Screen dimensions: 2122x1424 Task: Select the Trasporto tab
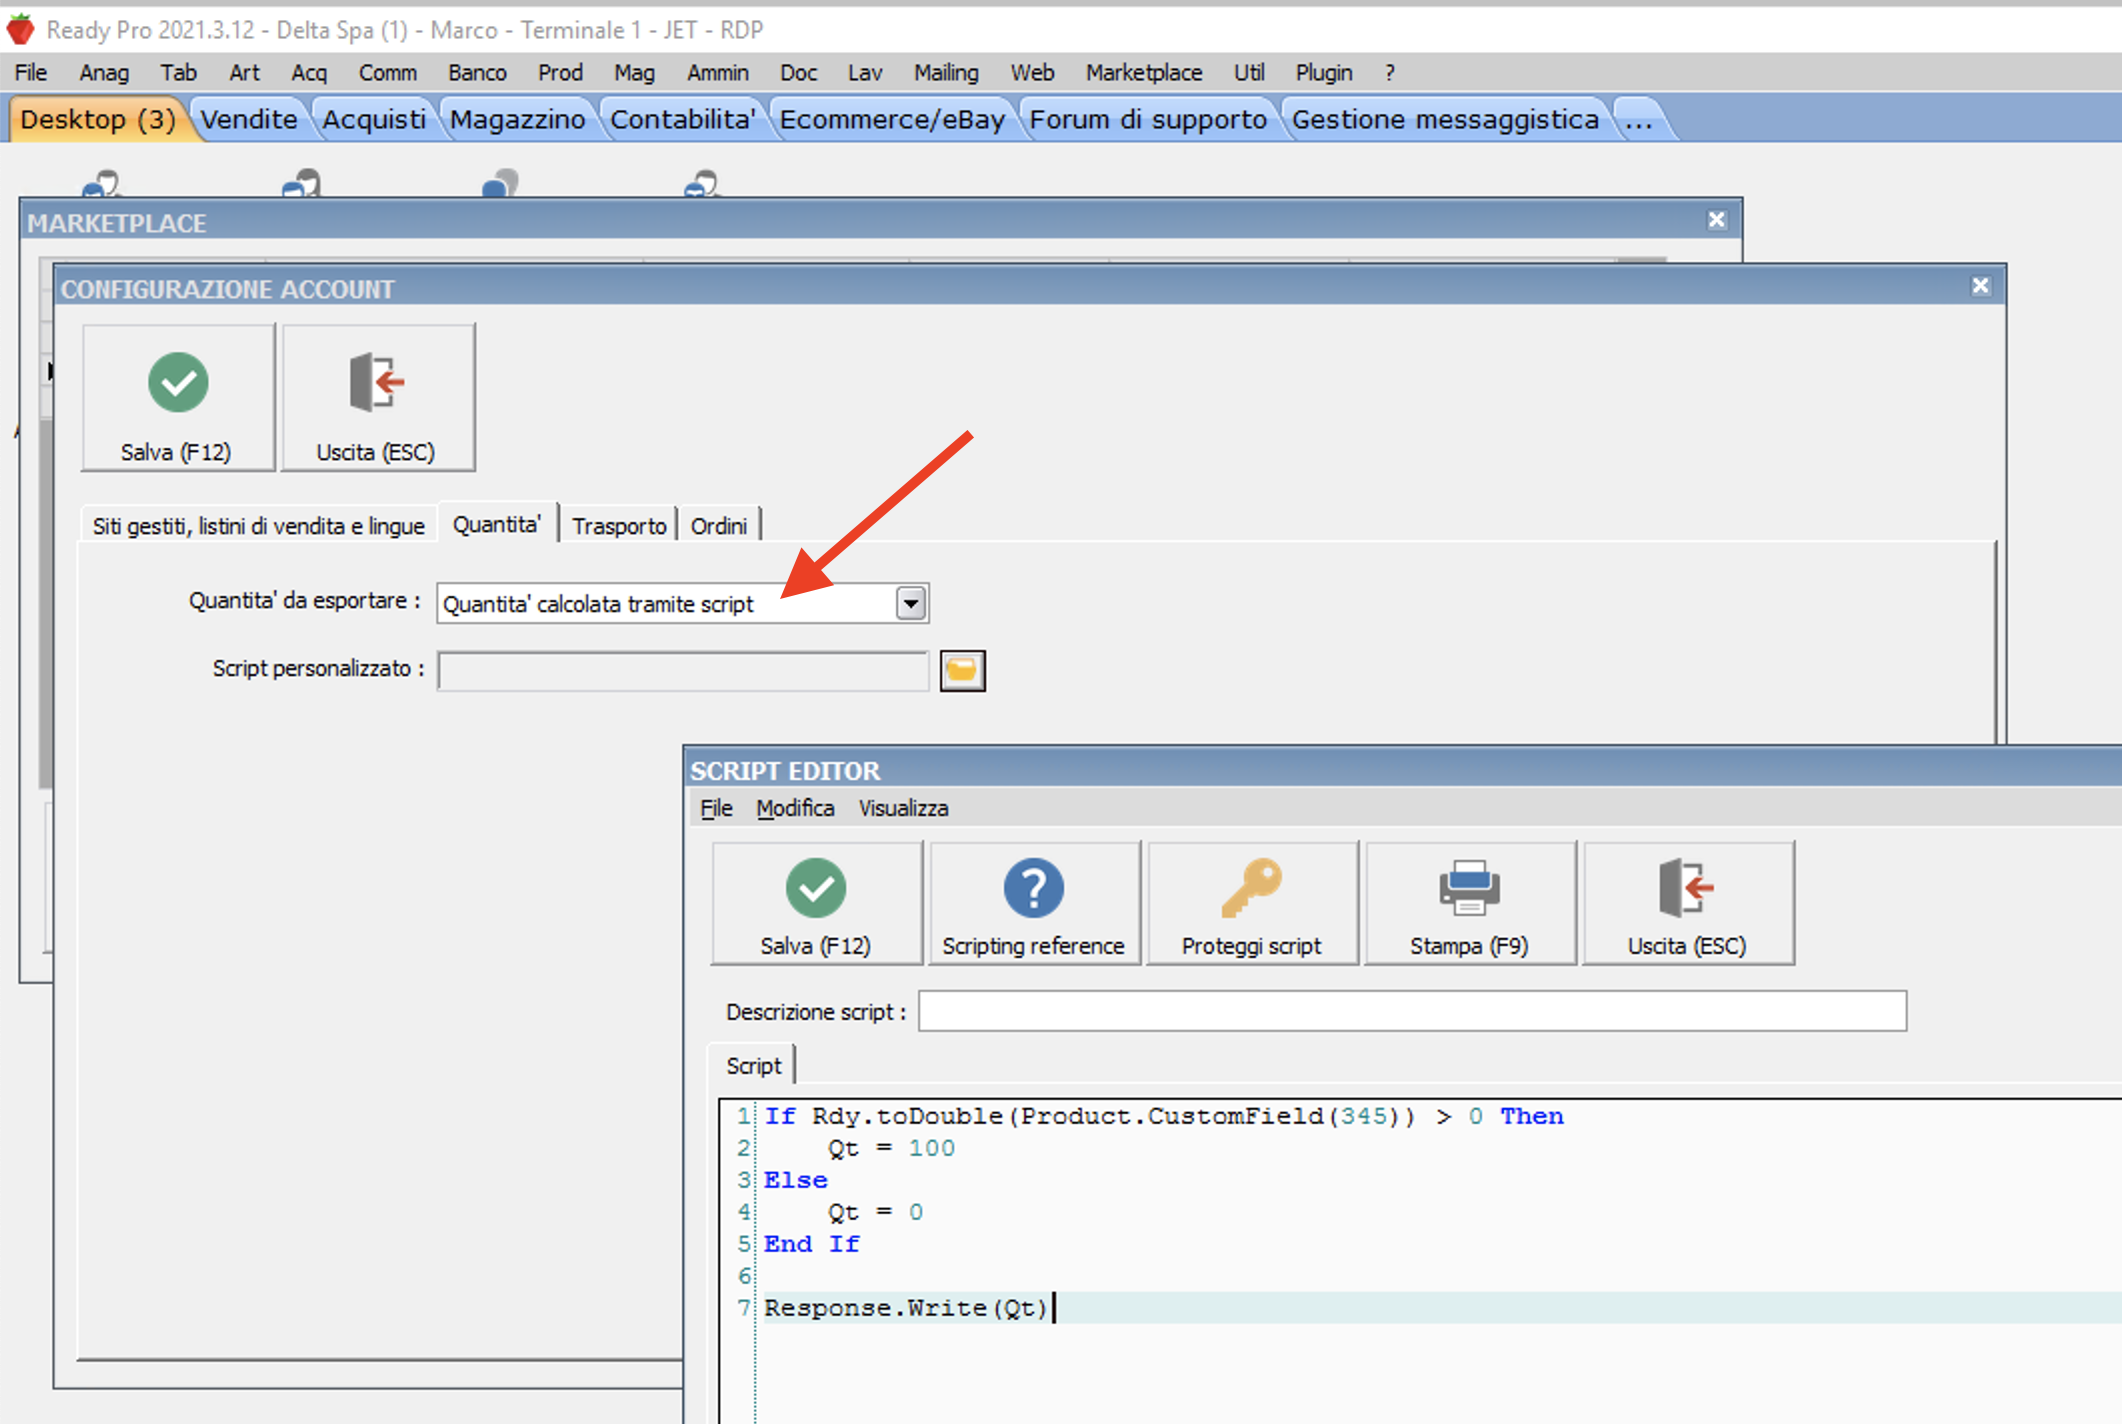[x=619, y=526]
